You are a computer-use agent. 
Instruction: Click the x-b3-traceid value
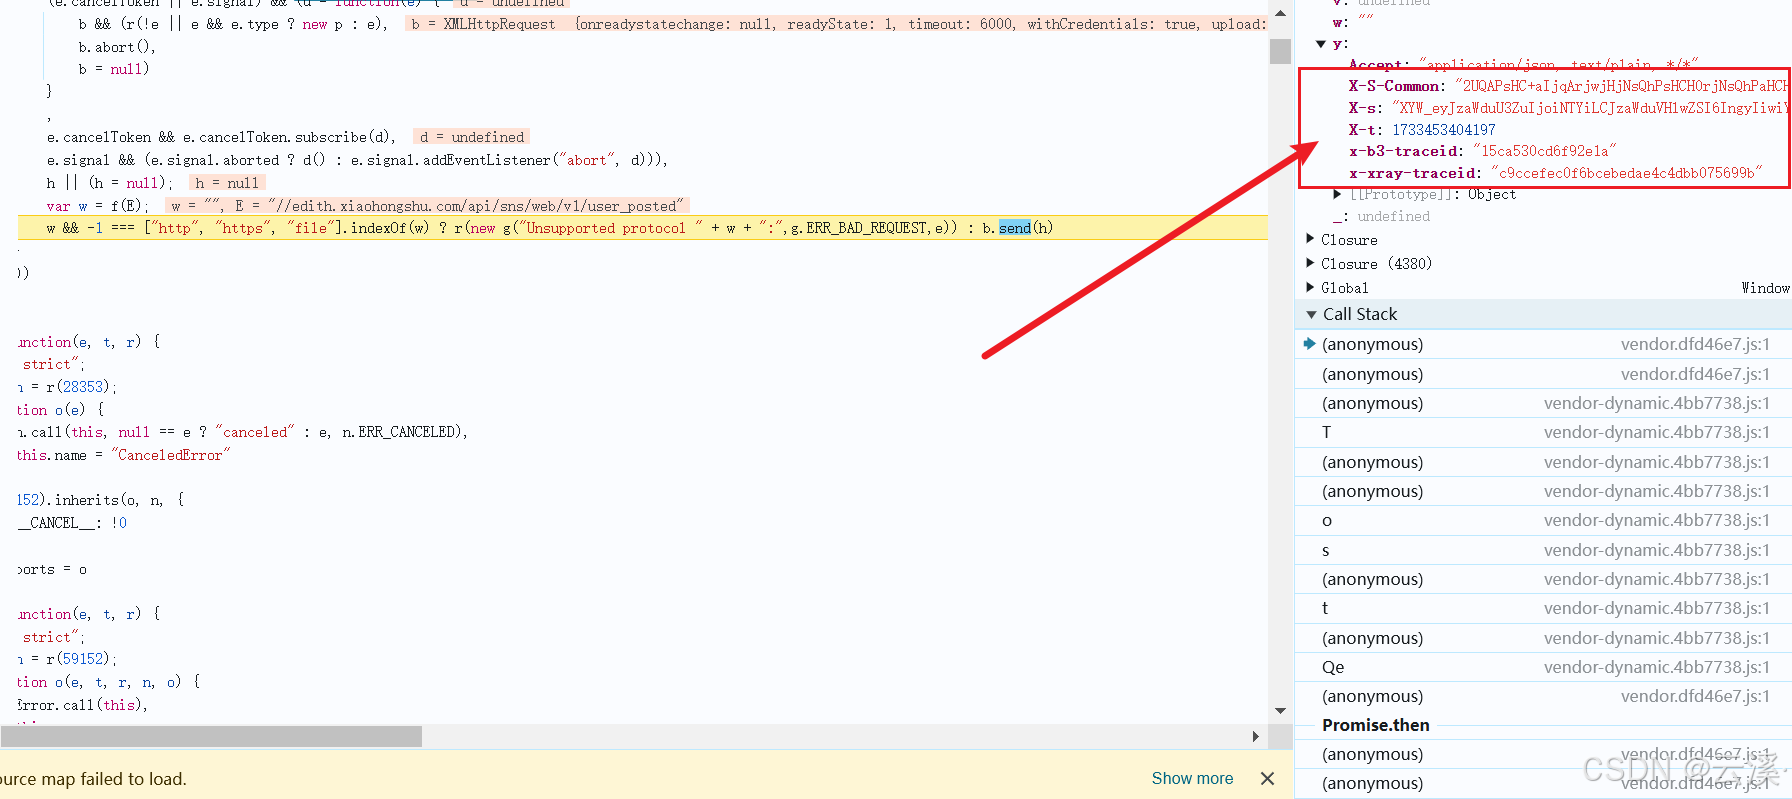click(x=1545, y=151)
